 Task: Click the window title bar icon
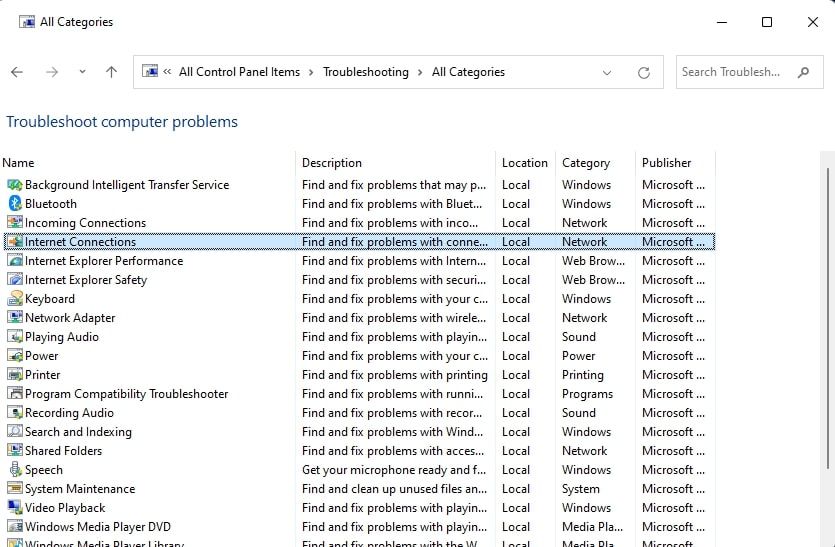[27, 22]
